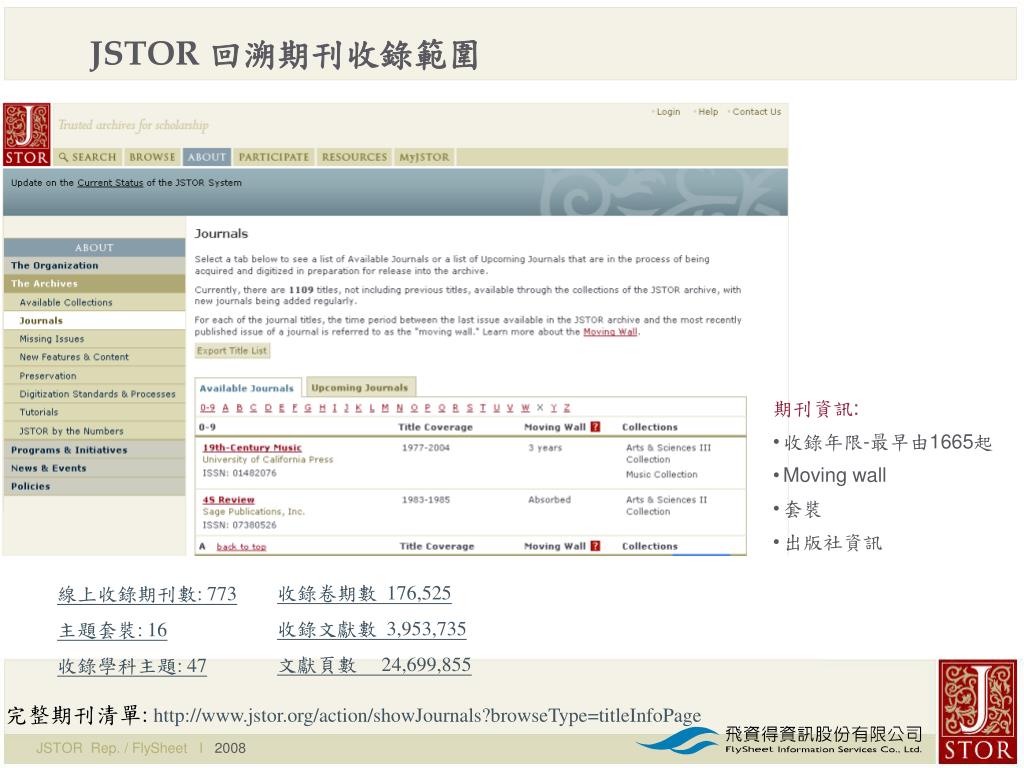Screen dimensions: 1024x768
Task: Click the back to top link
Action: tap(241, 547)
